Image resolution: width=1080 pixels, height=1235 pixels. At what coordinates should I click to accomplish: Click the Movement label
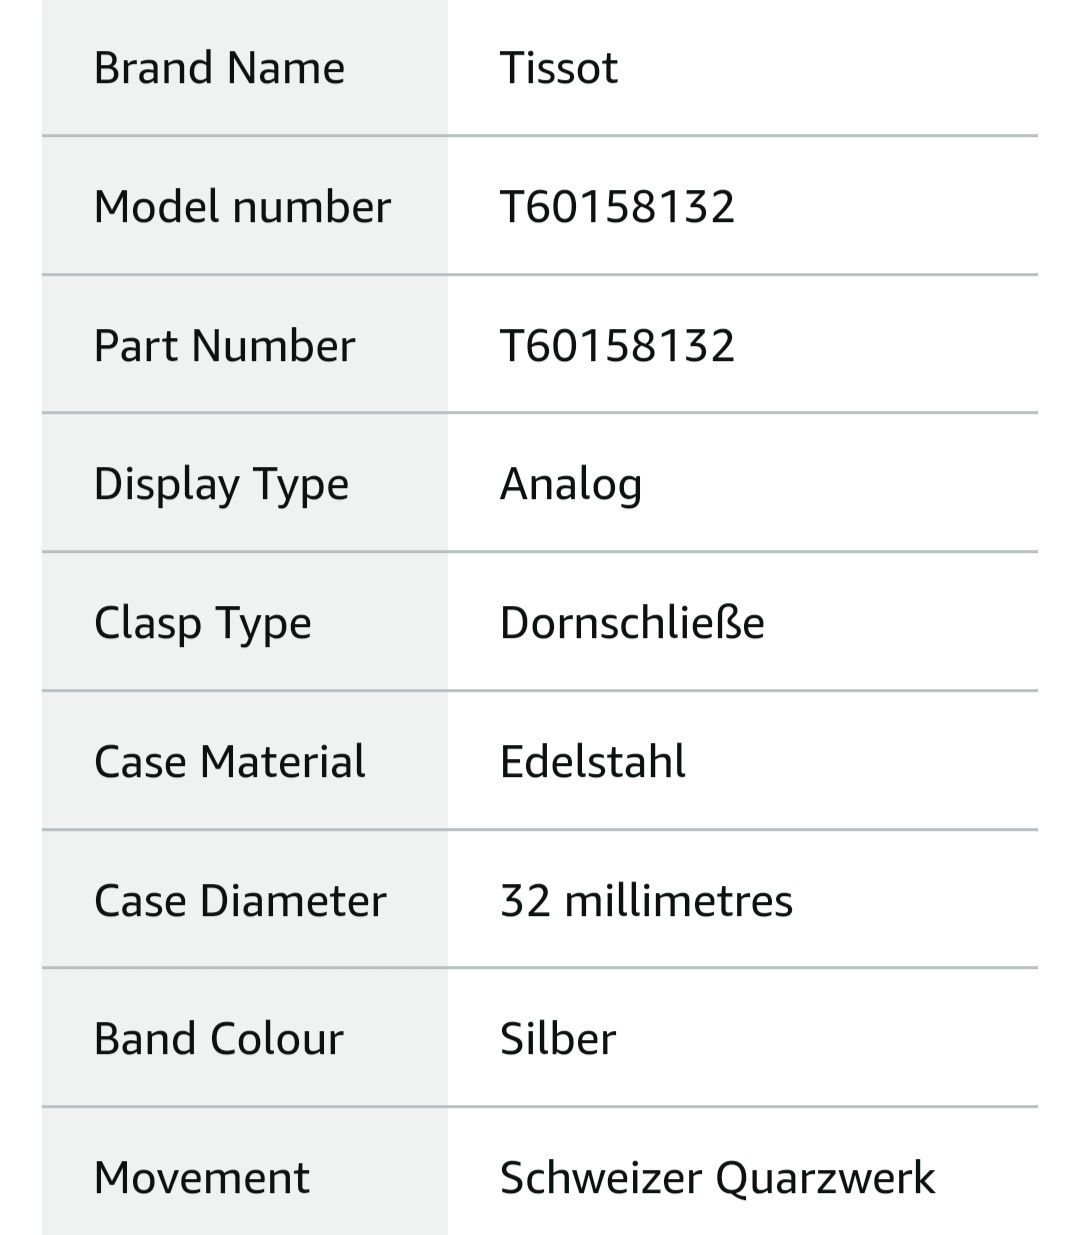201,1178
